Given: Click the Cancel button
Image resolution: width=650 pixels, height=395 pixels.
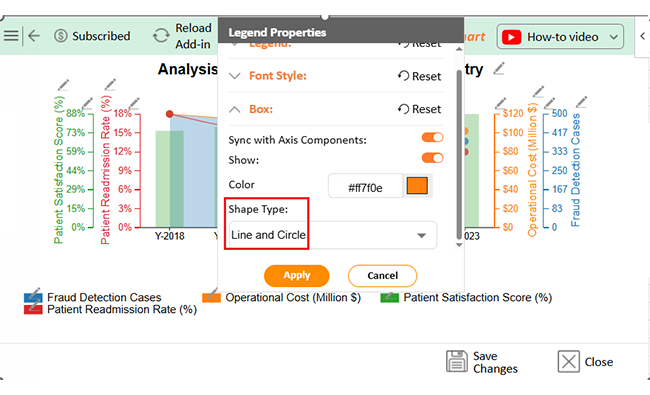Looking at the screenshot, I should click(x=382, y=276).
